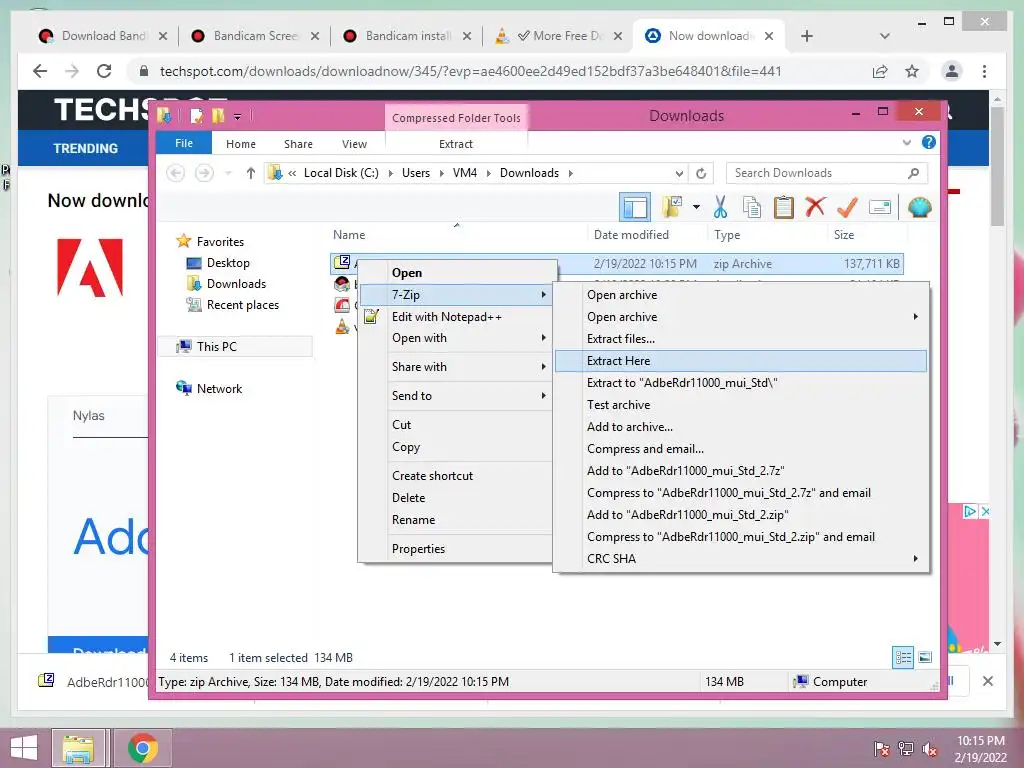
Task: Select Downloads under Favorites
Action: (236, 283)
